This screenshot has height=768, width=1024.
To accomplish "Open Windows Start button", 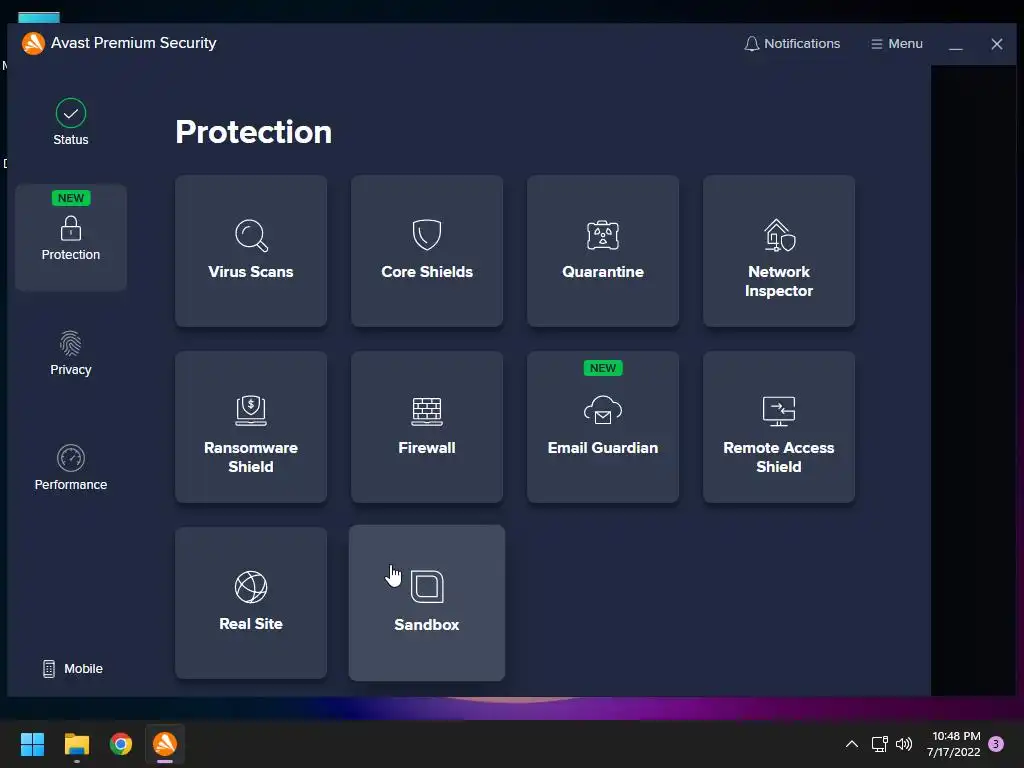I will [32, 744].
